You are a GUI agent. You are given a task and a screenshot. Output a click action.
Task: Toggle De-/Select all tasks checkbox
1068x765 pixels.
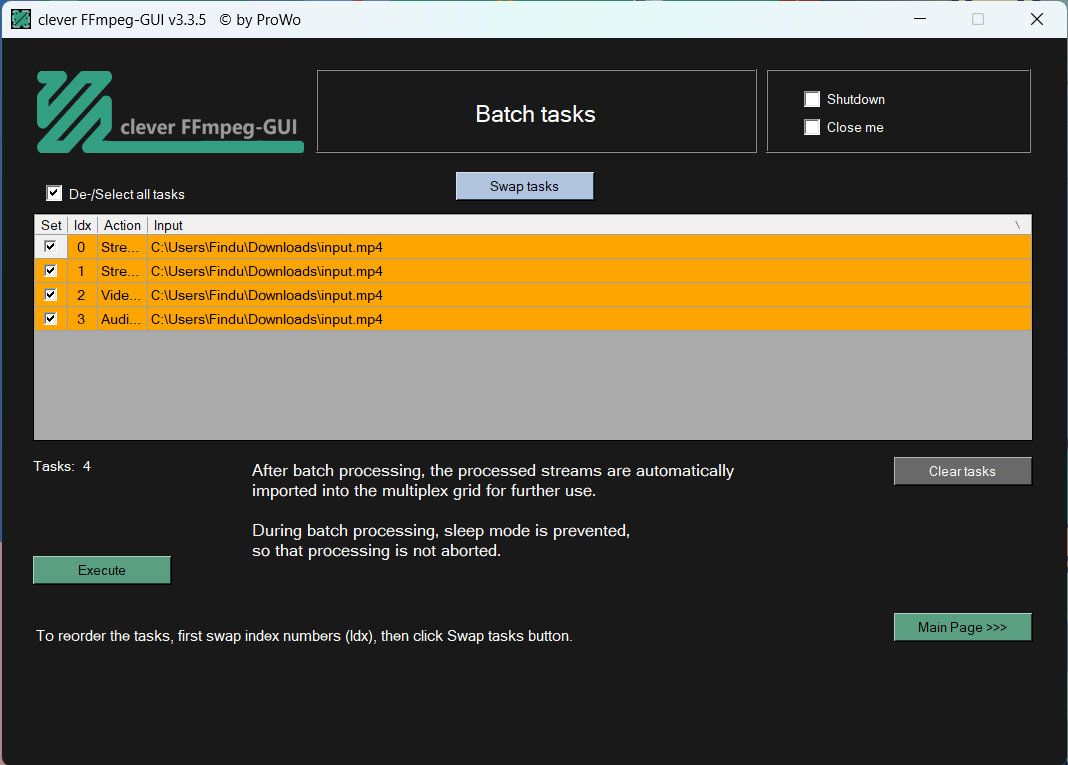tap(54, 193)
